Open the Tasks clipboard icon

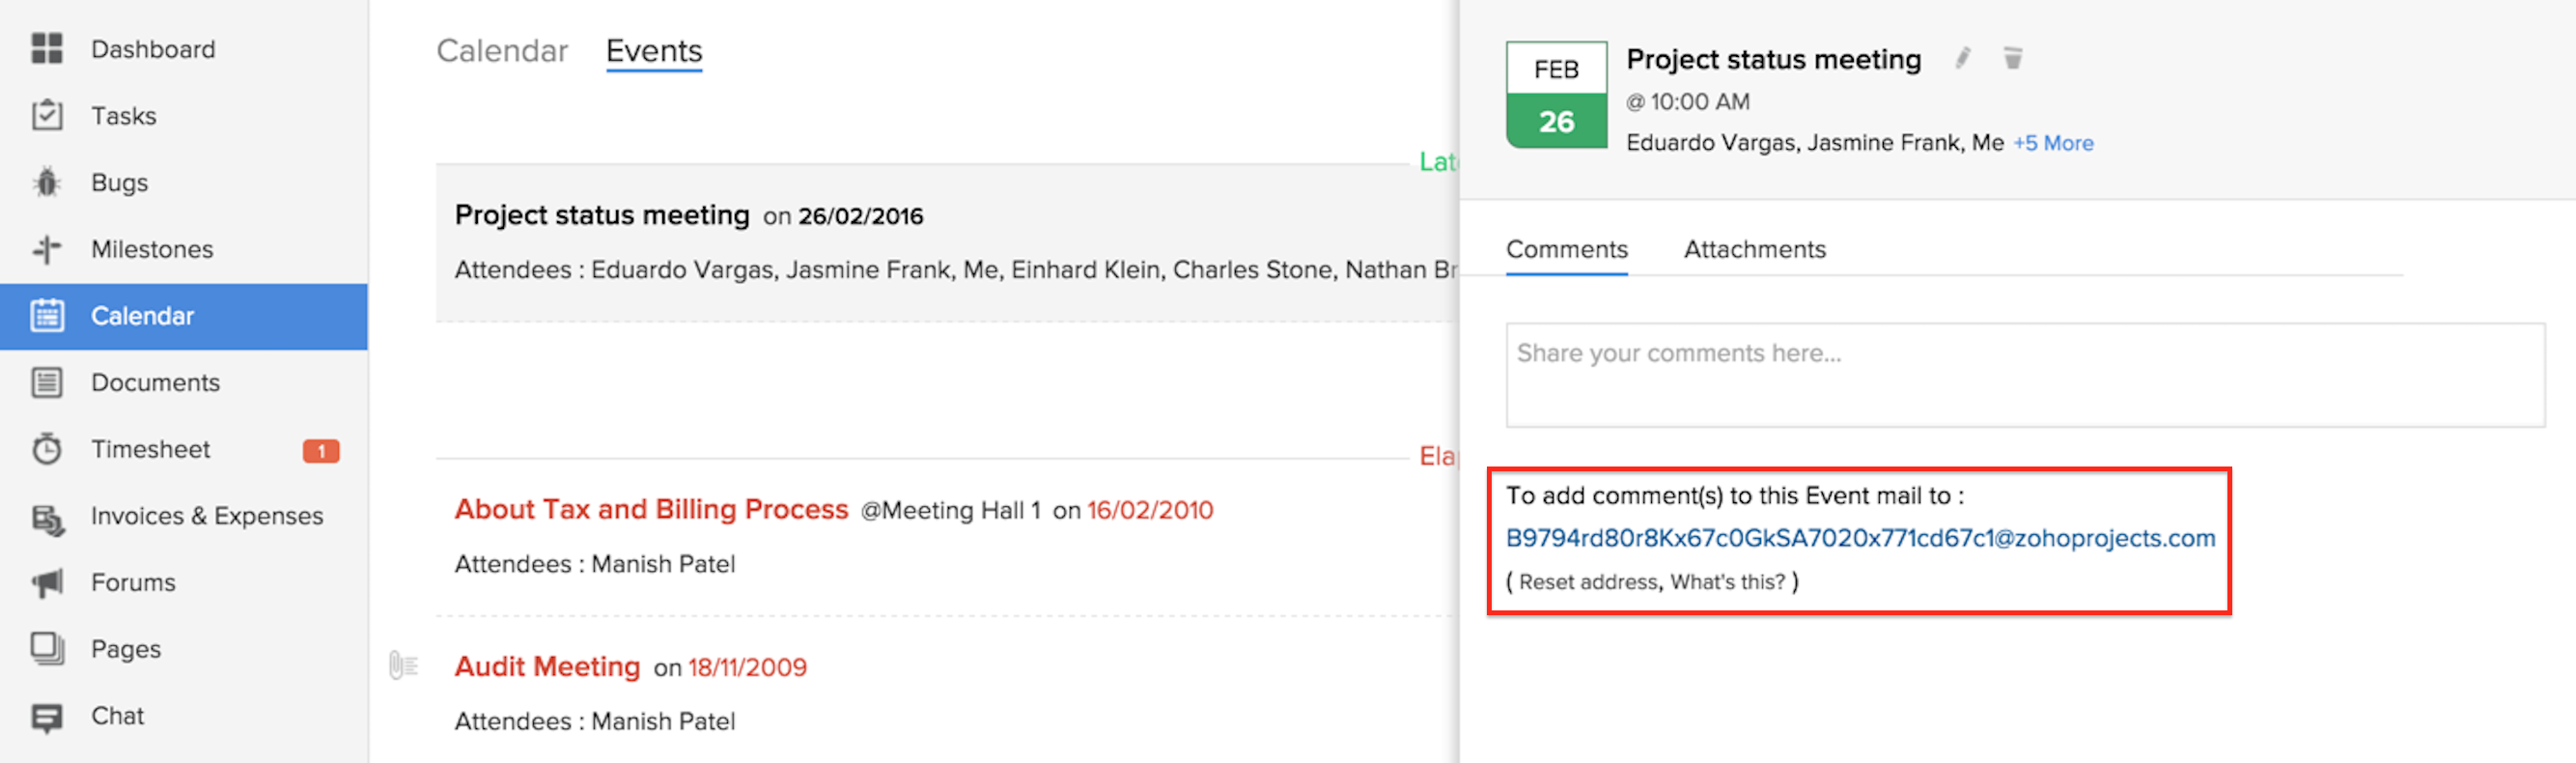[x=47, y=116]
